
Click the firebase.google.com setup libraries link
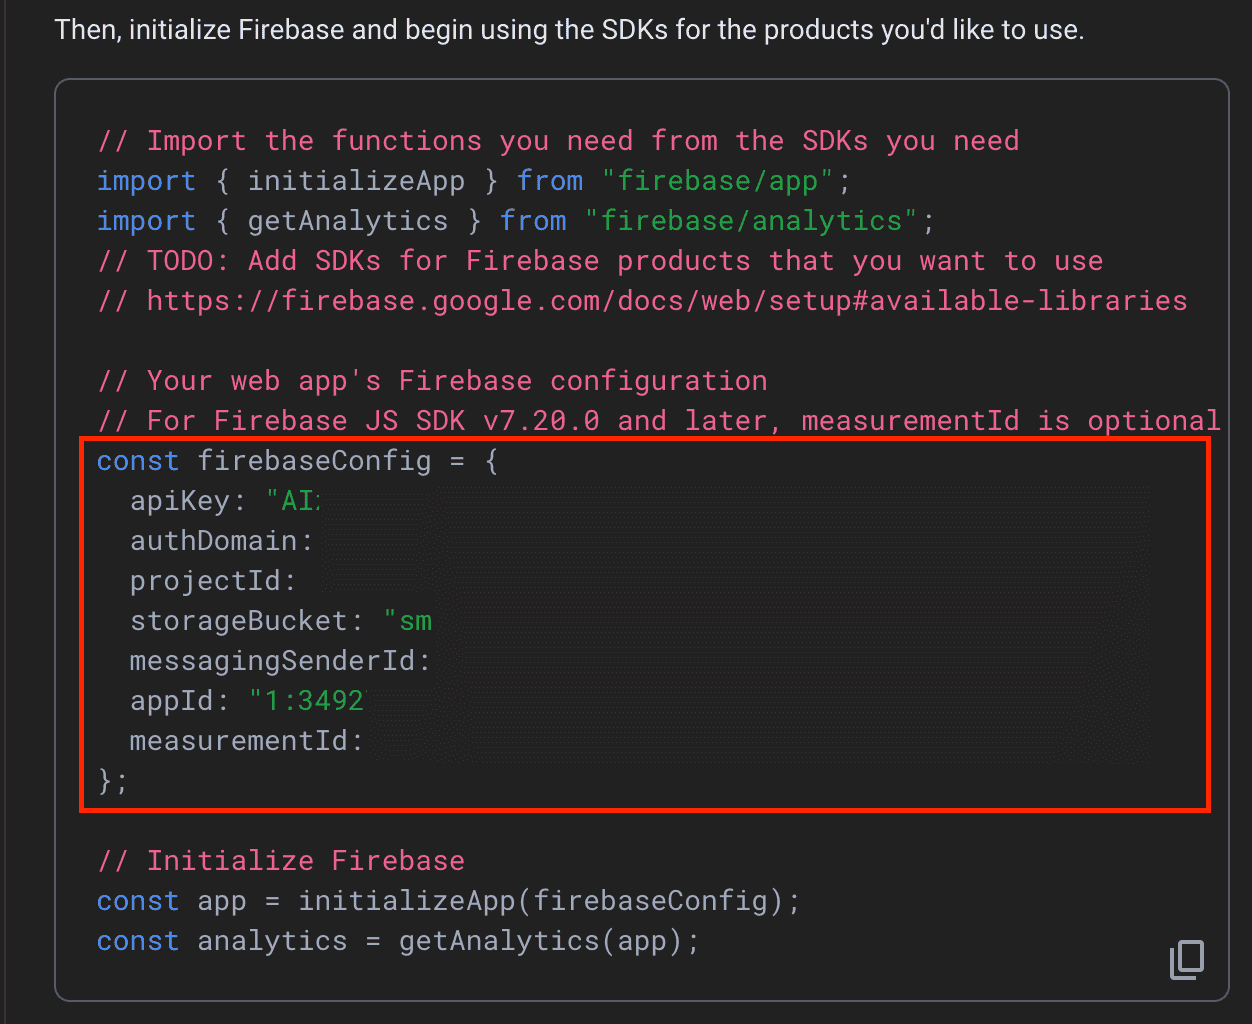click(x=640, y=300)
